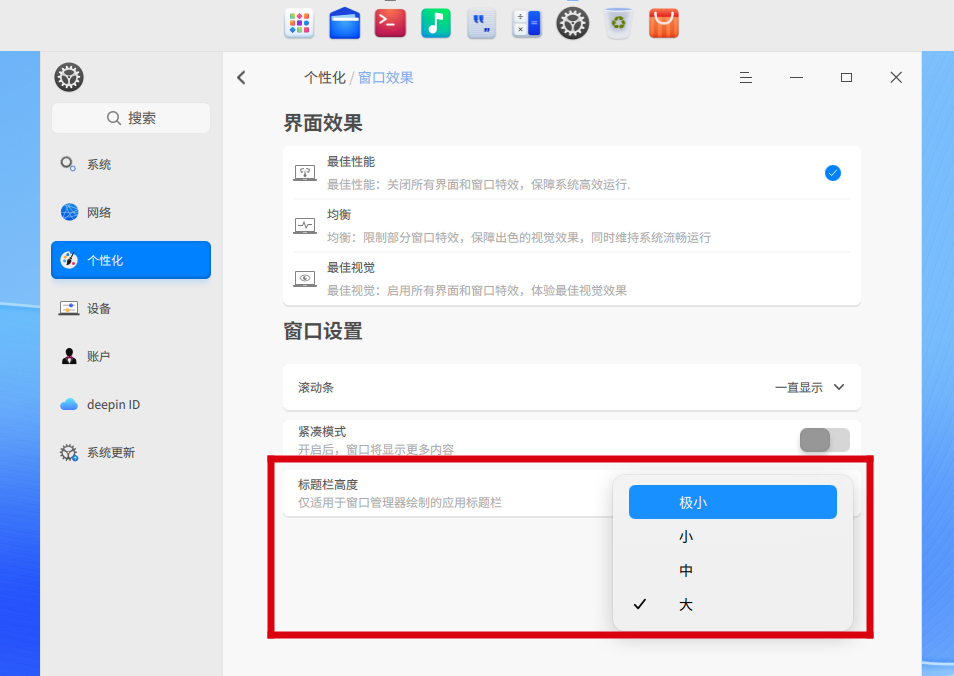Choose 小 title bar height
Image resolution: width=954 pixels, height=676 pixels.
tap(733, 537)
